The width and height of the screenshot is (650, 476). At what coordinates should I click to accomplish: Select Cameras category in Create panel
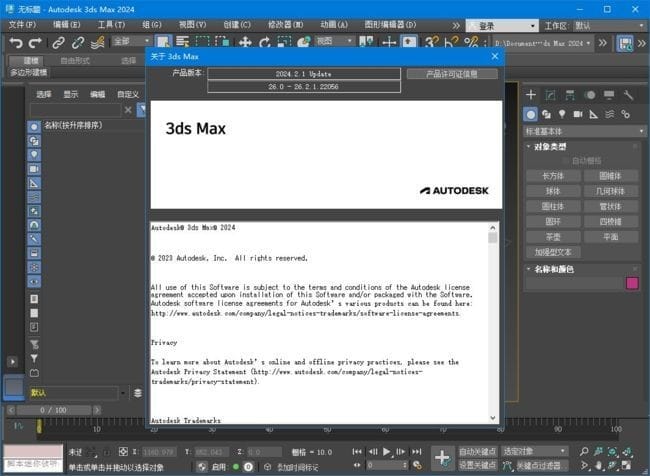point(578,114)
